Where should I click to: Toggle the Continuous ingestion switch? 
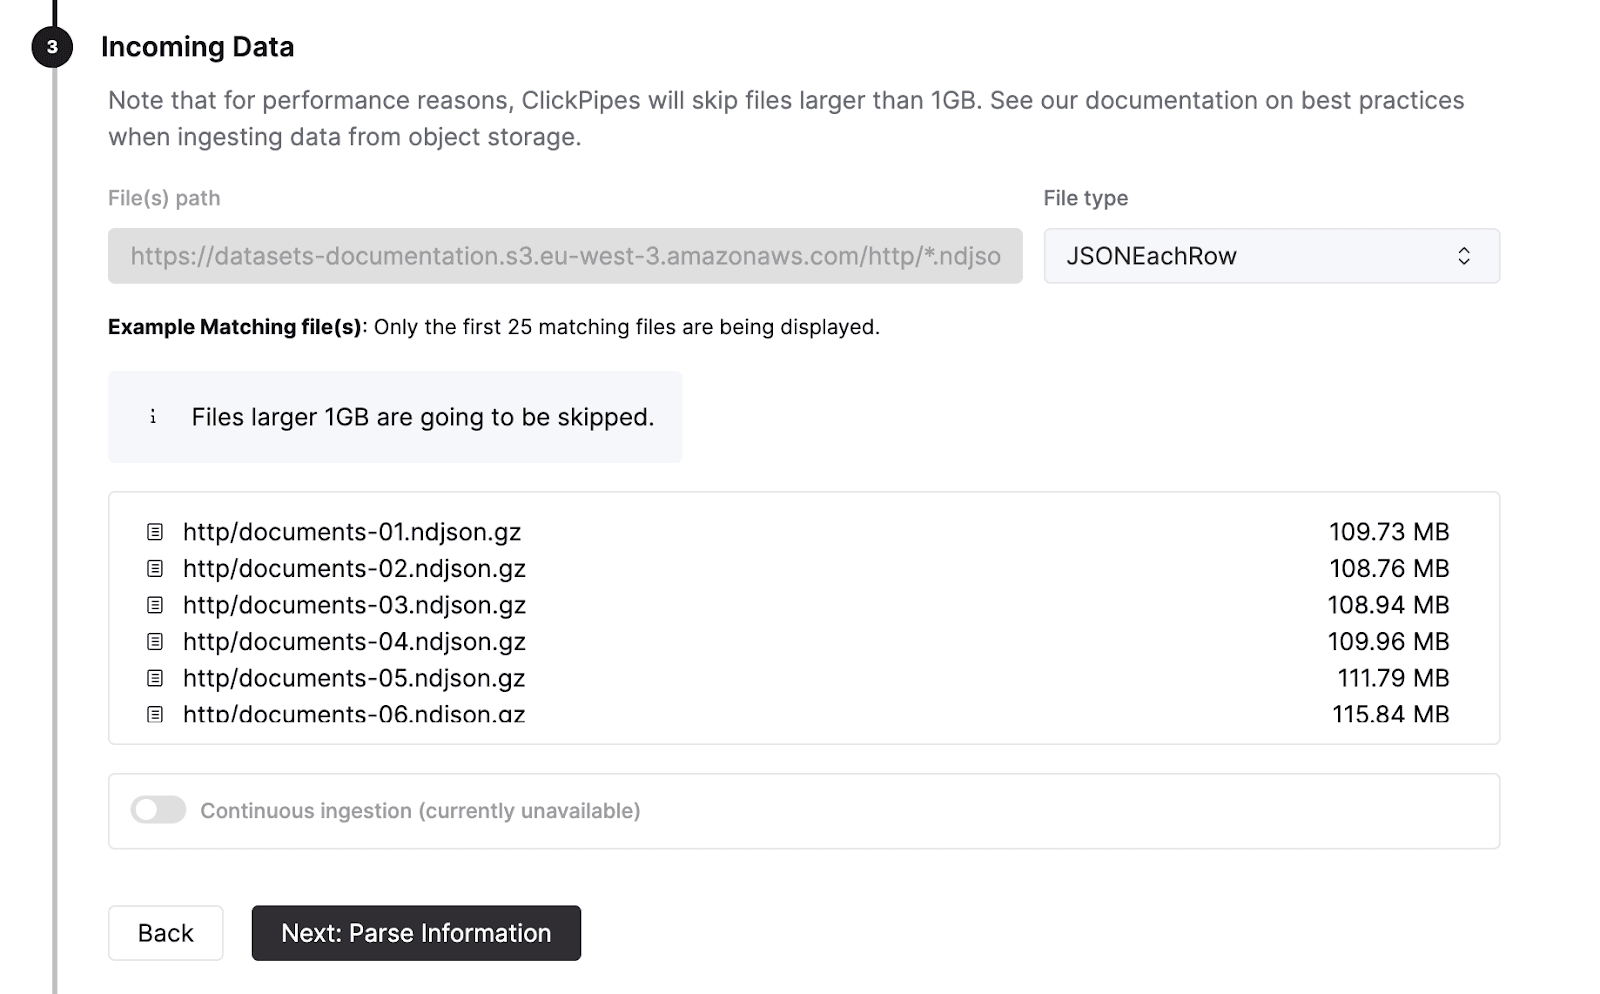point(158,810)
